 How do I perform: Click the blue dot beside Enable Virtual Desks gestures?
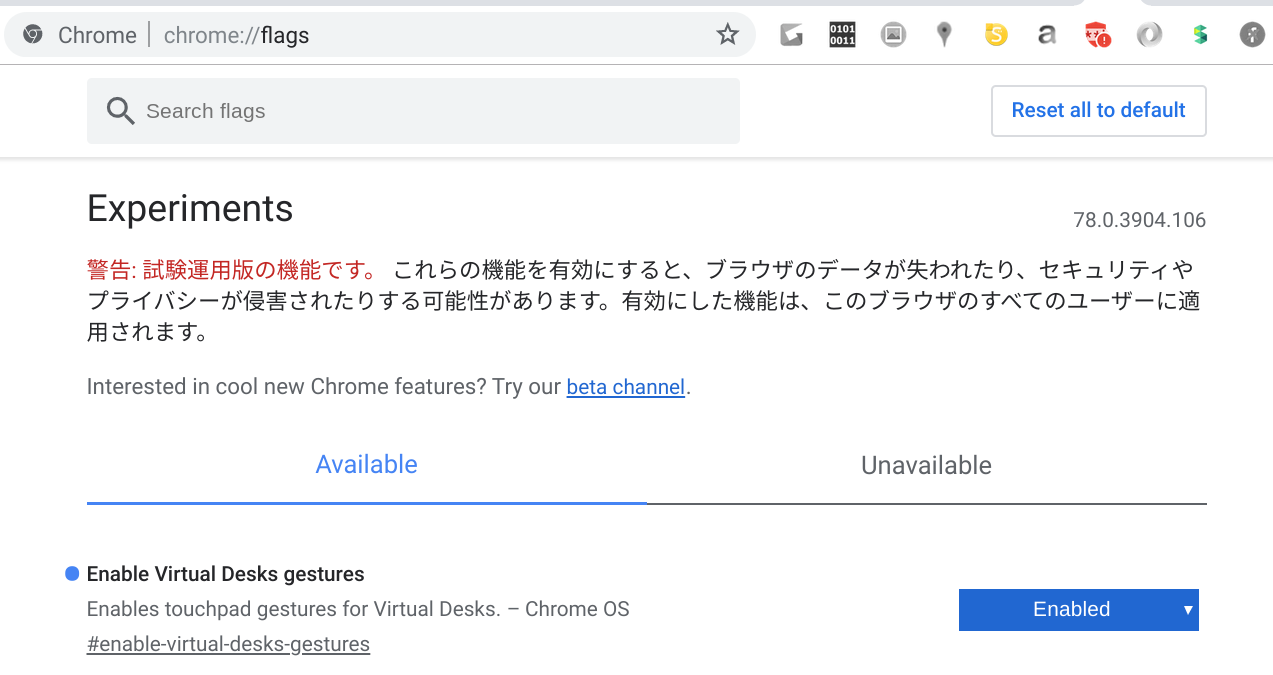72,574
